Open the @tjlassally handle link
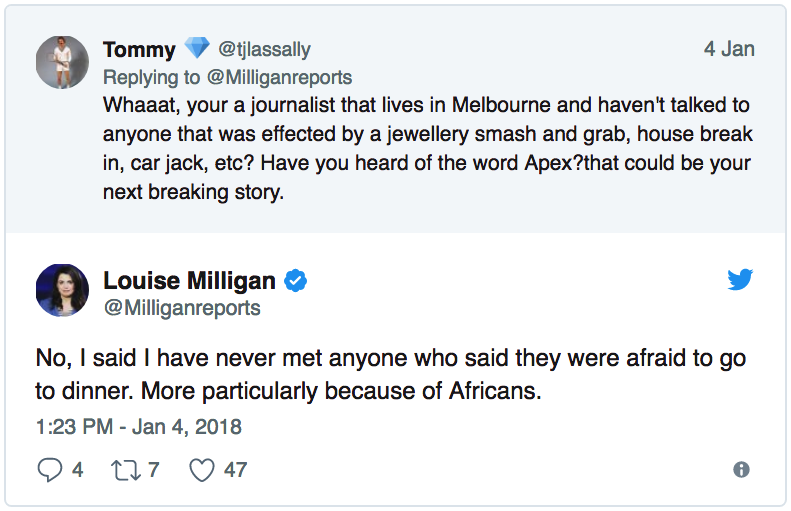This screenshot has width=791, height=511. (x=265, y=49)
